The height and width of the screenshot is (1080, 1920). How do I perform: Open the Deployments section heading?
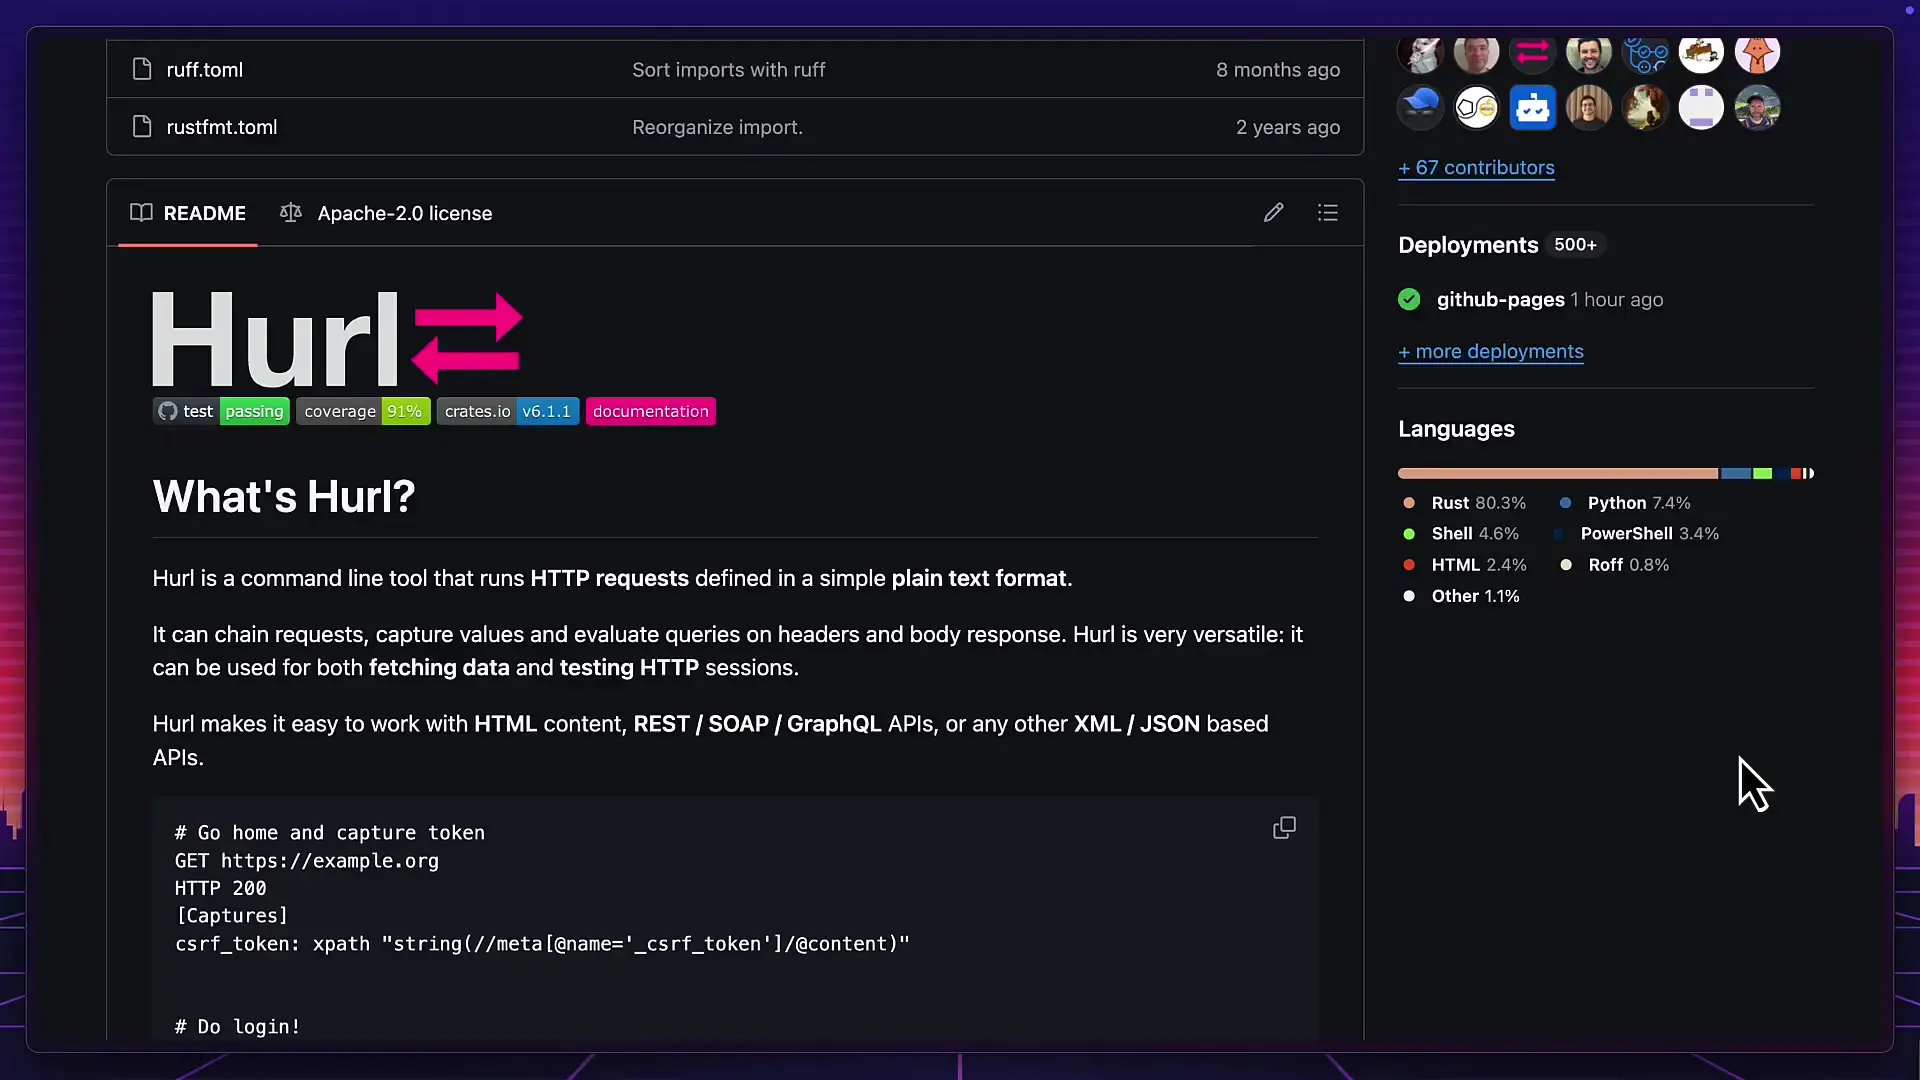pos(1468,245)
